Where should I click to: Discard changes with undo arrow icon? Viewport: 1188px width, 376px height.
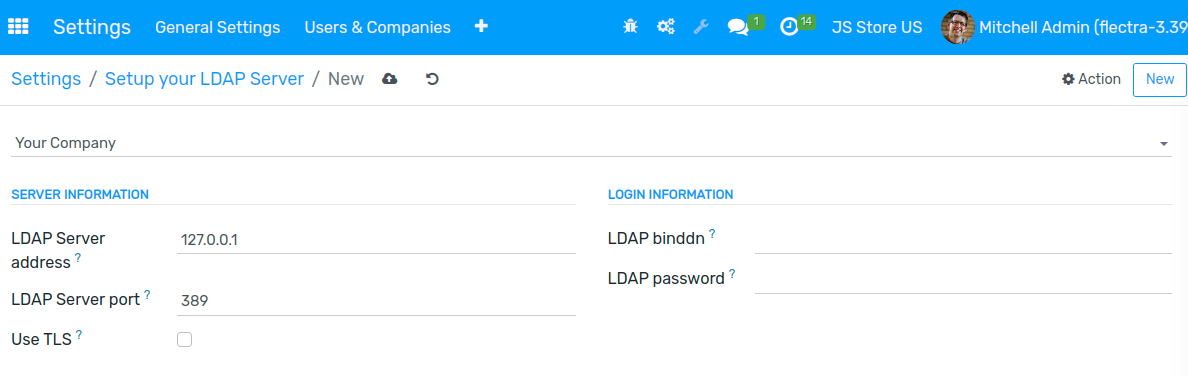pos(433,79)
